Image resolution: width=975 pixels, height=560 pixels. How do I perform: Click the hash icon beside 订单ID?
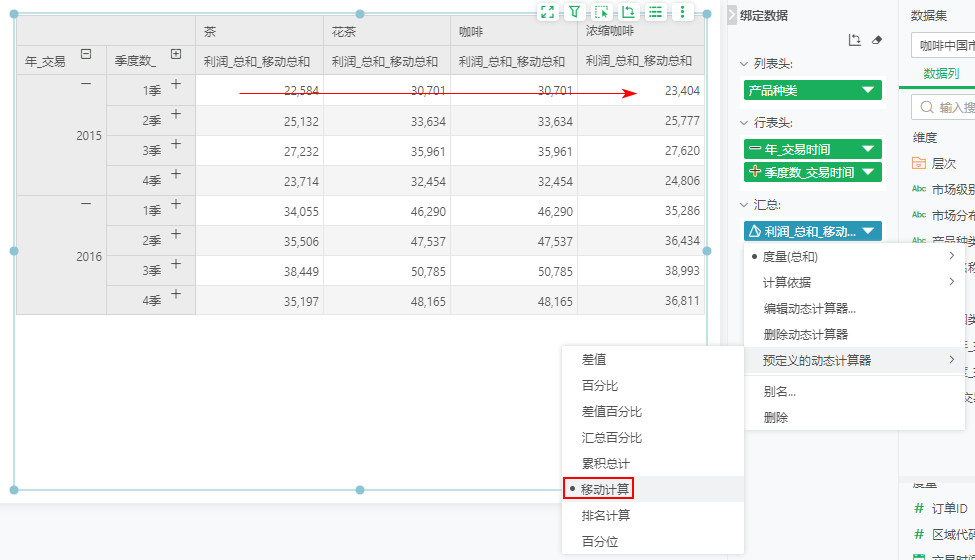919,508
